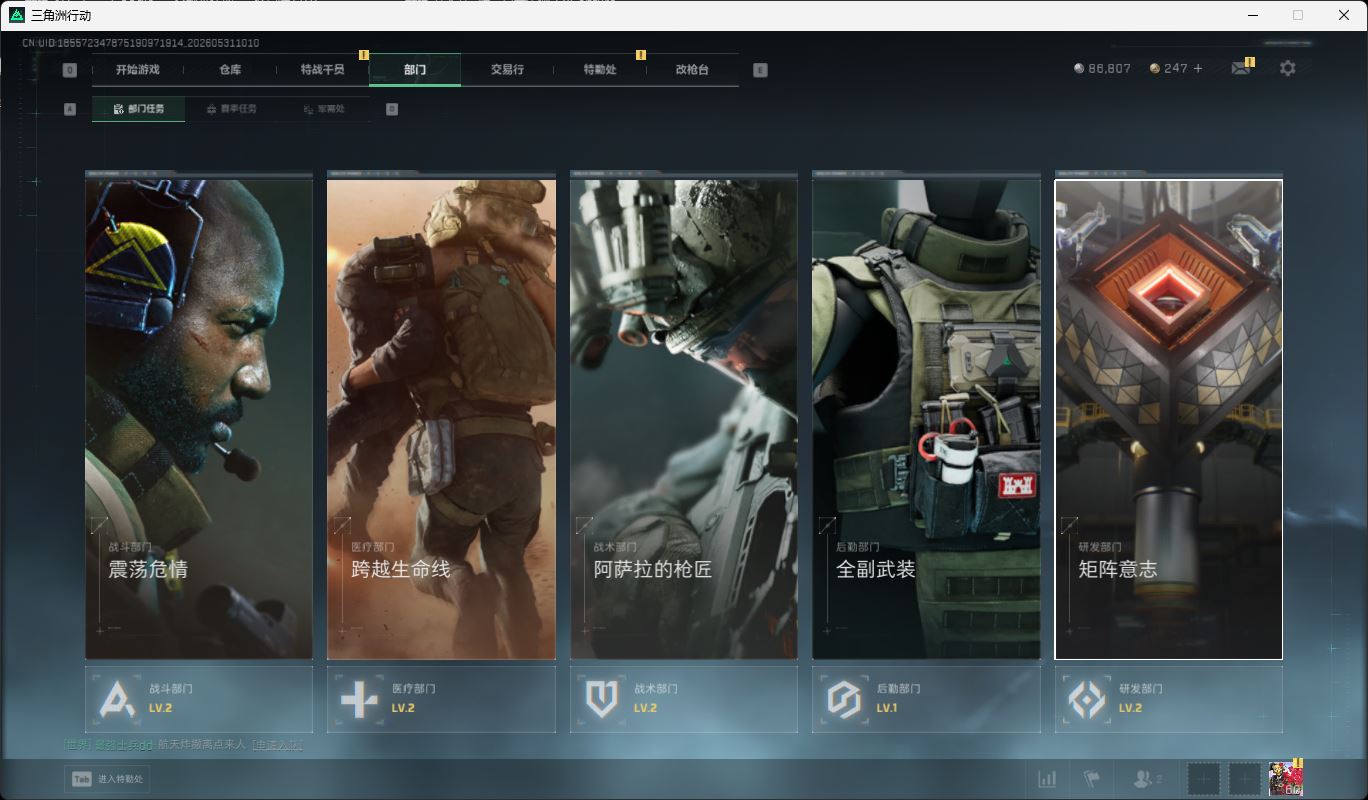Open the 矩阵意志 research department card
This screenshot has width=1368, height=800.
point(1169,419)
